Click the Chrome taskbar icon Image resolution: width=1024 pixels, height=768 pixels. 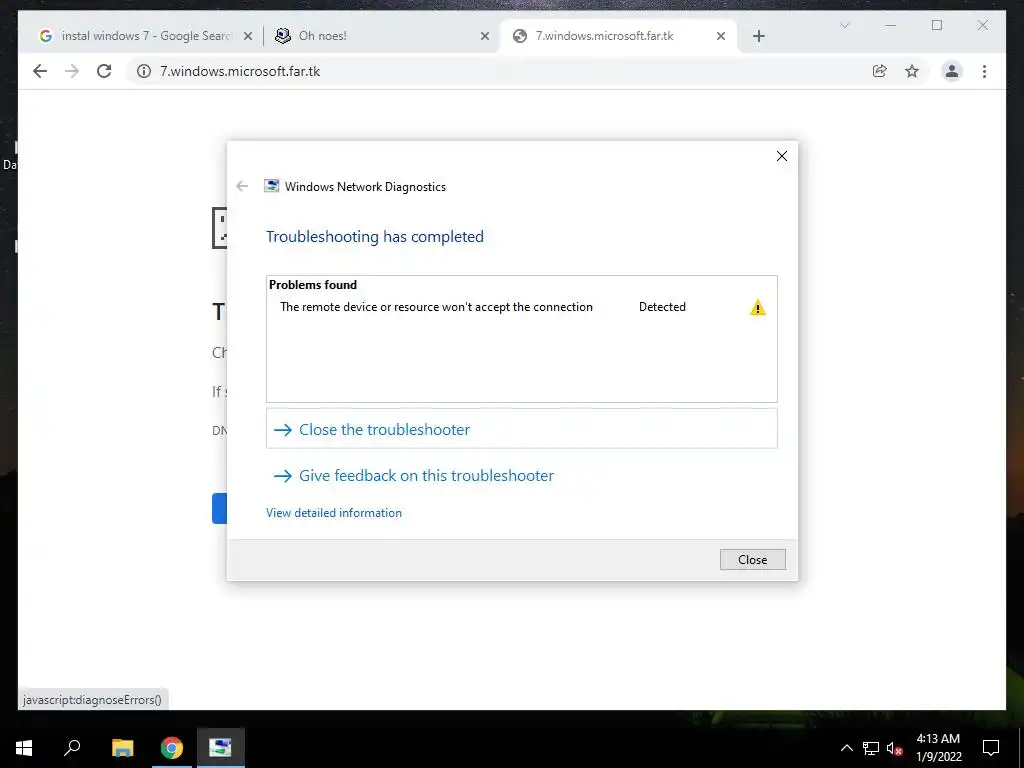(x=172, y=748)
